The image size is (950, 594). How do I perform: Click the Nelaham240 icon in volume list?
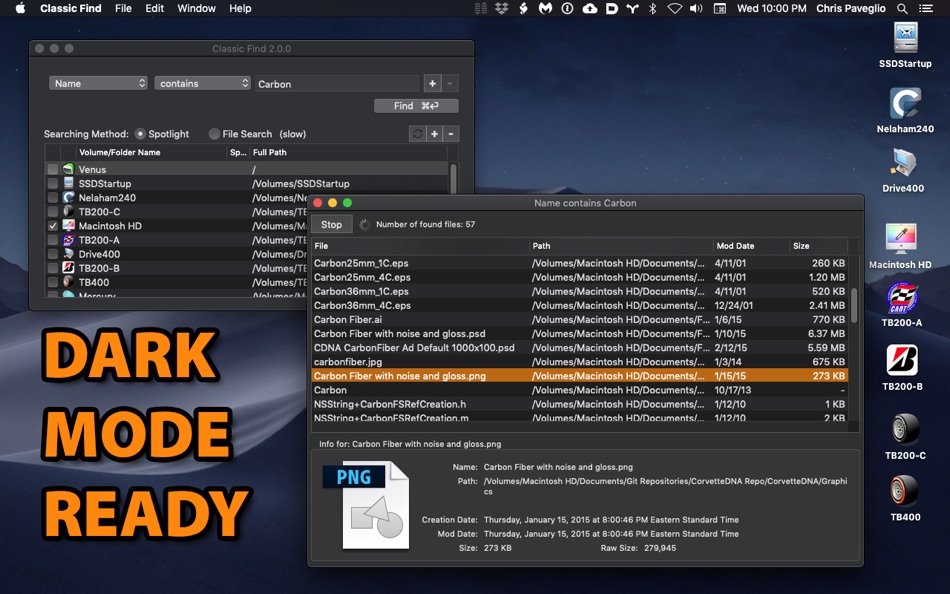(x=68, y=198)
